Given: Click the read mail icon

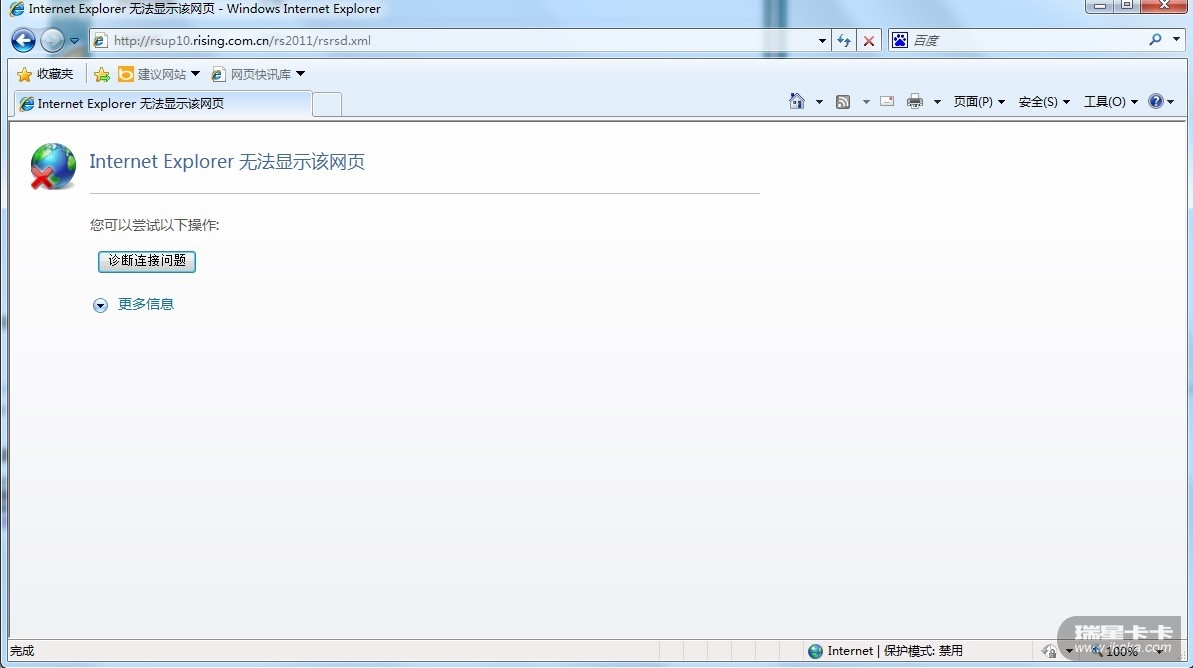Looking at the screenshot, I should click(x=887, y=101).
